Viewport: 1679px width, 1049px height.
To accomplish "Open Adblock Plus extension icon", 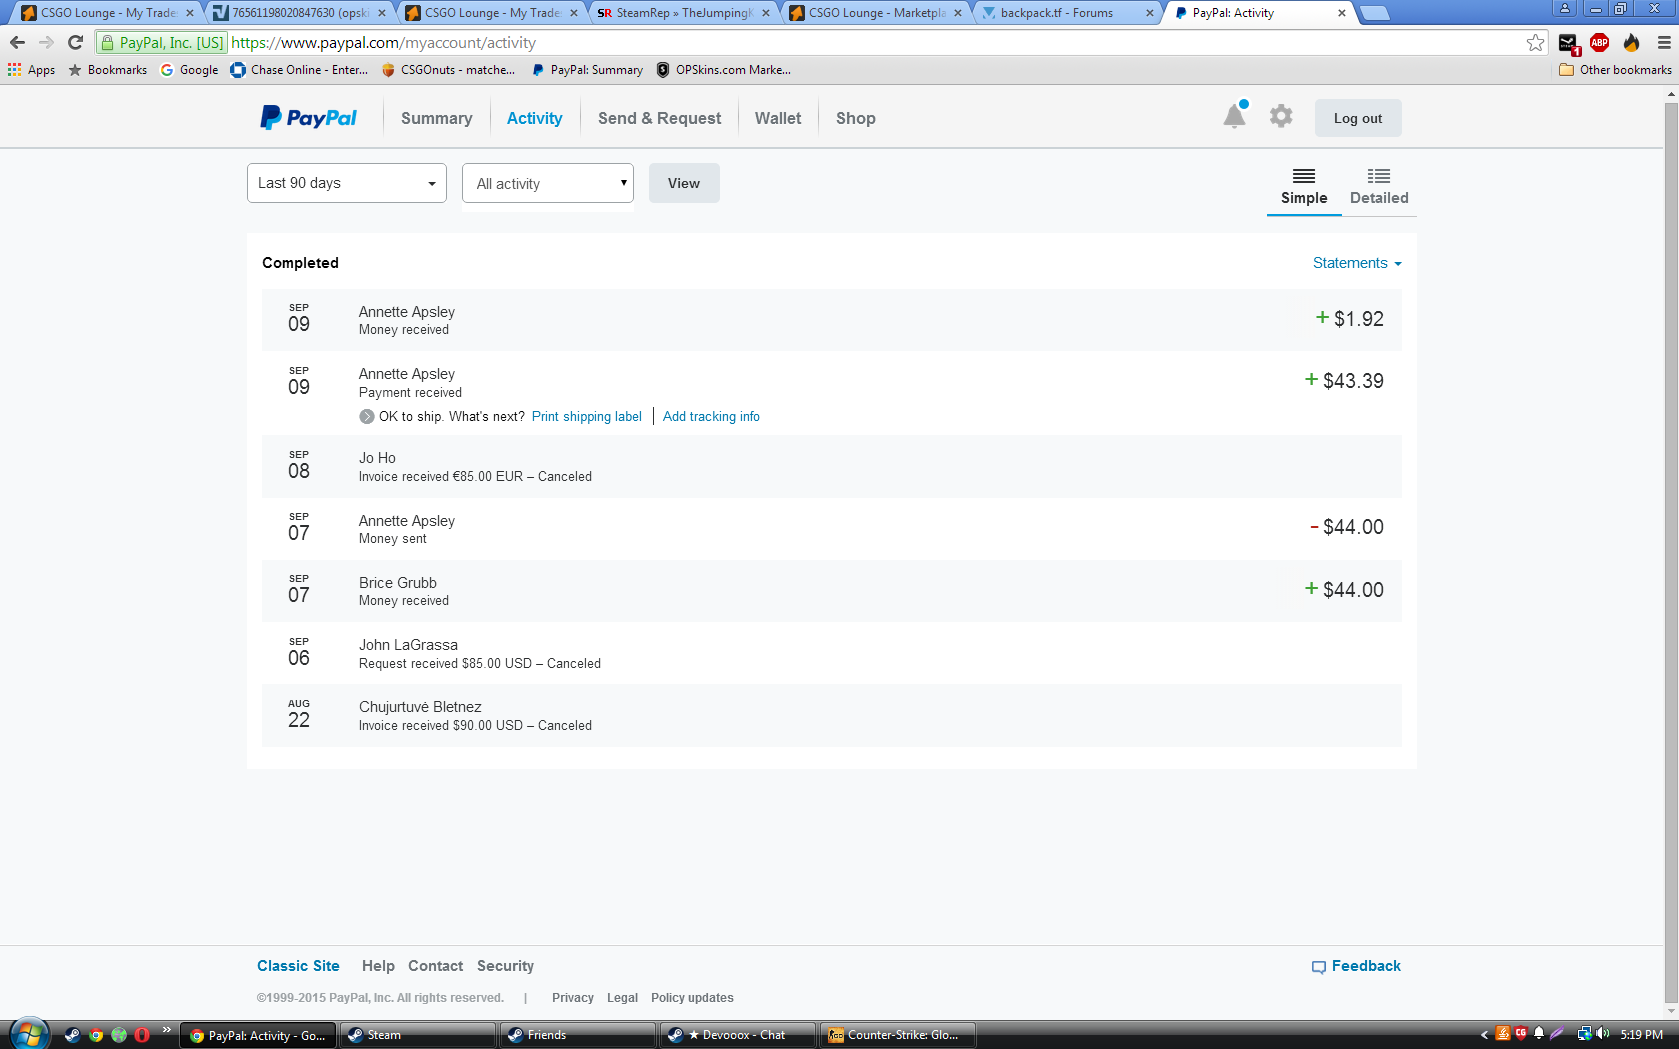I will pyautogui.click(x=1599, y=42).
